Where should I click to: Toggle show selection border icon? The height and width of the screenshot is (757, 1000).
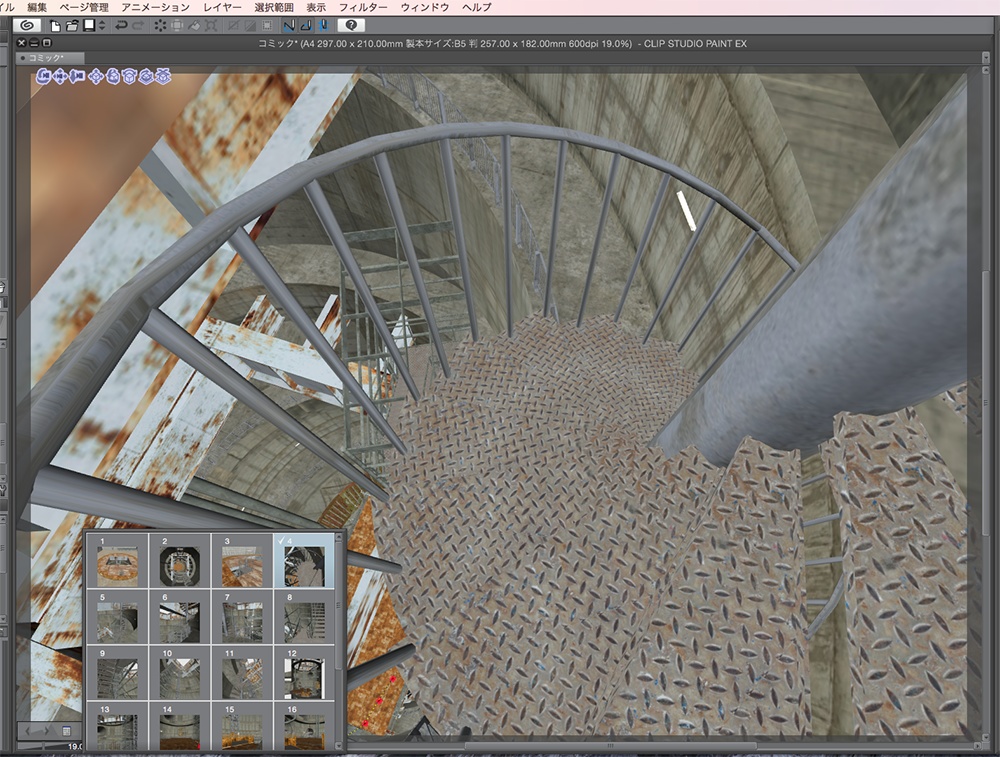tap(267, 26)
